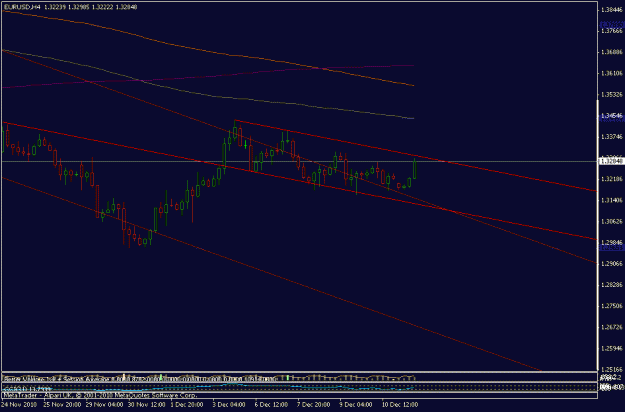Pick the 1.33746 price axis label
The height and width of the screenshot is (412, 625).
coord(611,137)
